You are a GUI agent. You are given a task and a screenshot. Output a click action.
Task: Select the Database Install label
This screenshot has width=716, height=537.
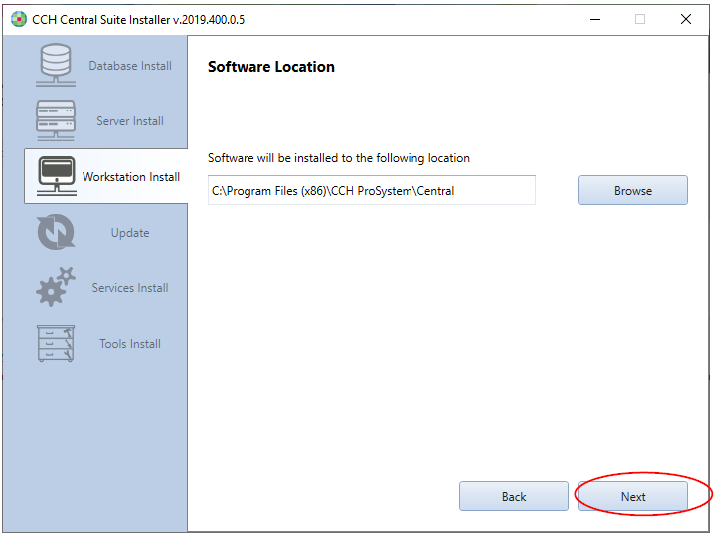pyautogui.click(x=130, y=66)
